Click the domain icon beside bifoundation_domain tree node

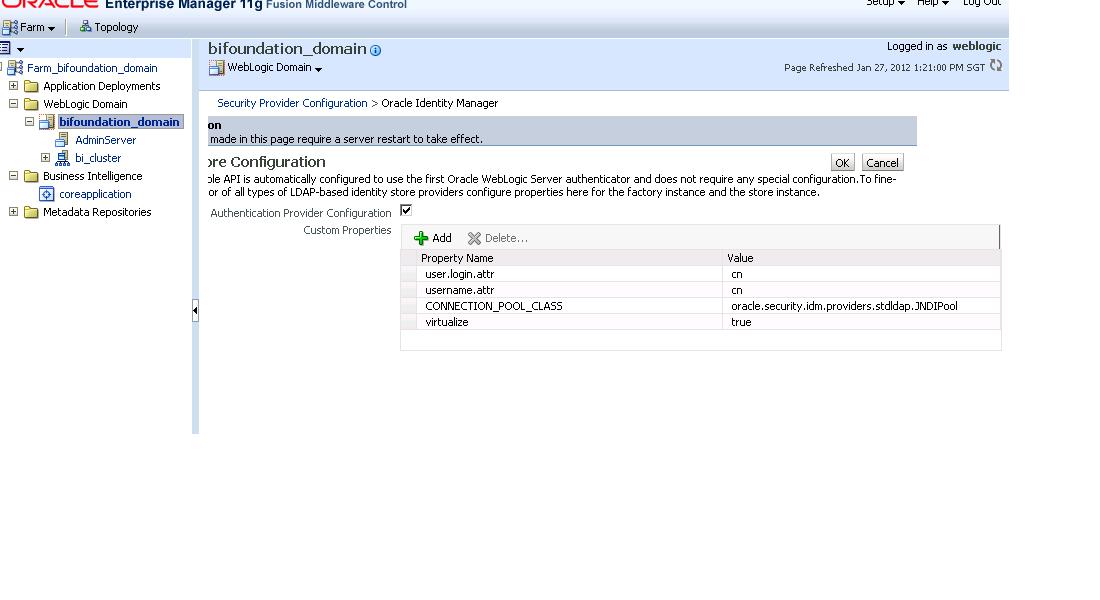coord(47,122)
